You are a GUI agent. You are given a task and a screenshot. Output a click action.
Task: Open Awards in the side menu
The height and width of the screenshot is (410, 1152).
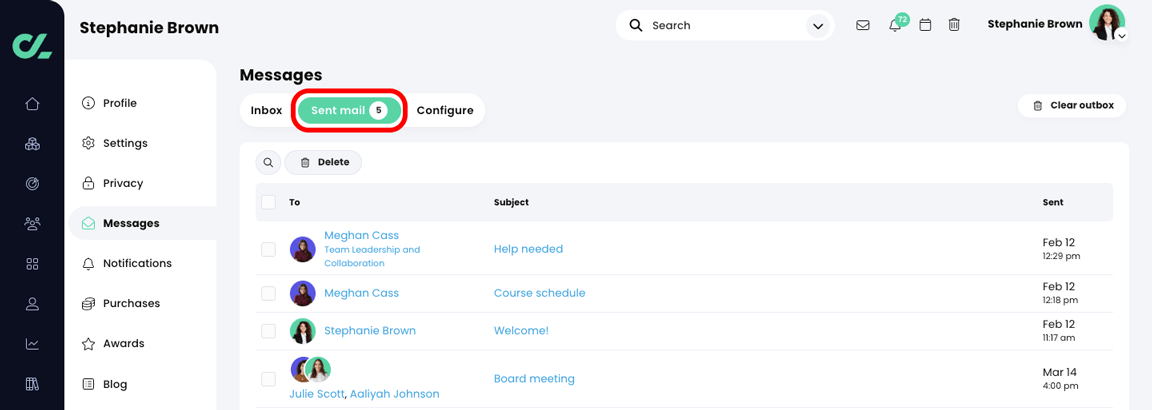pos(123,343)
